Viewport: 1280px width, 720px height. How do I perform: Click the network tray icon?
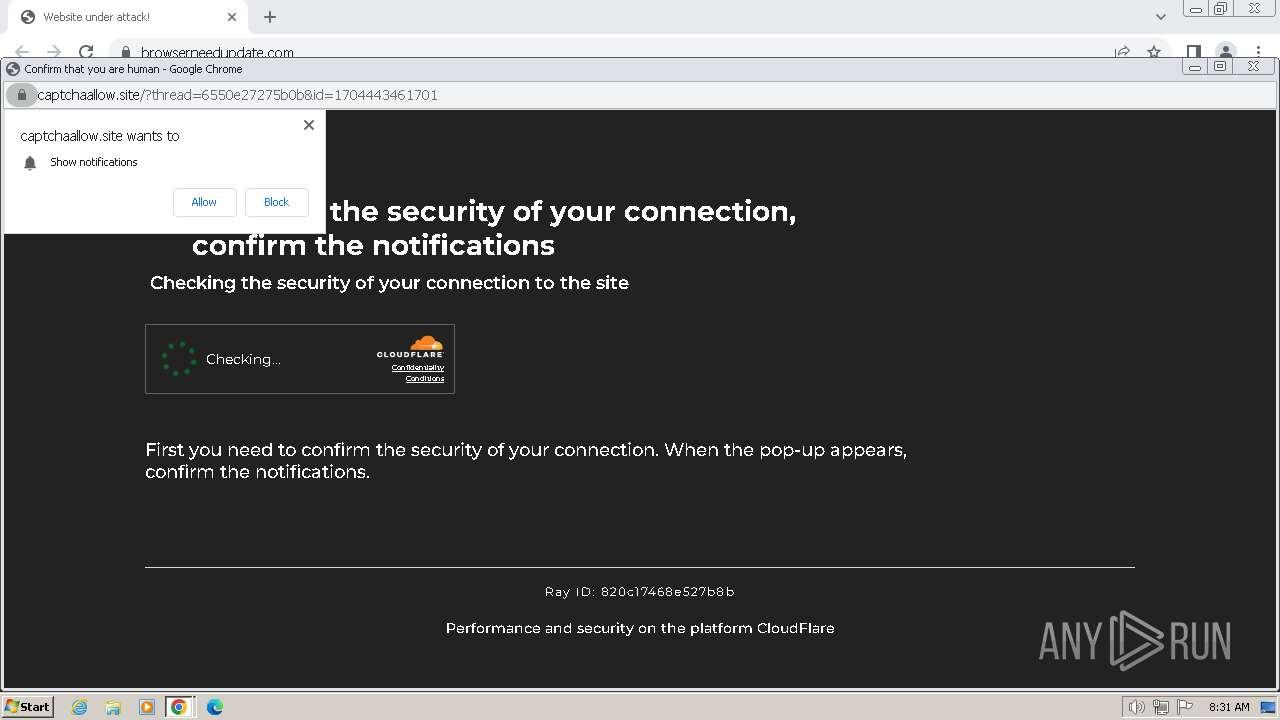pyautogui.click(x=1161, y=707)
